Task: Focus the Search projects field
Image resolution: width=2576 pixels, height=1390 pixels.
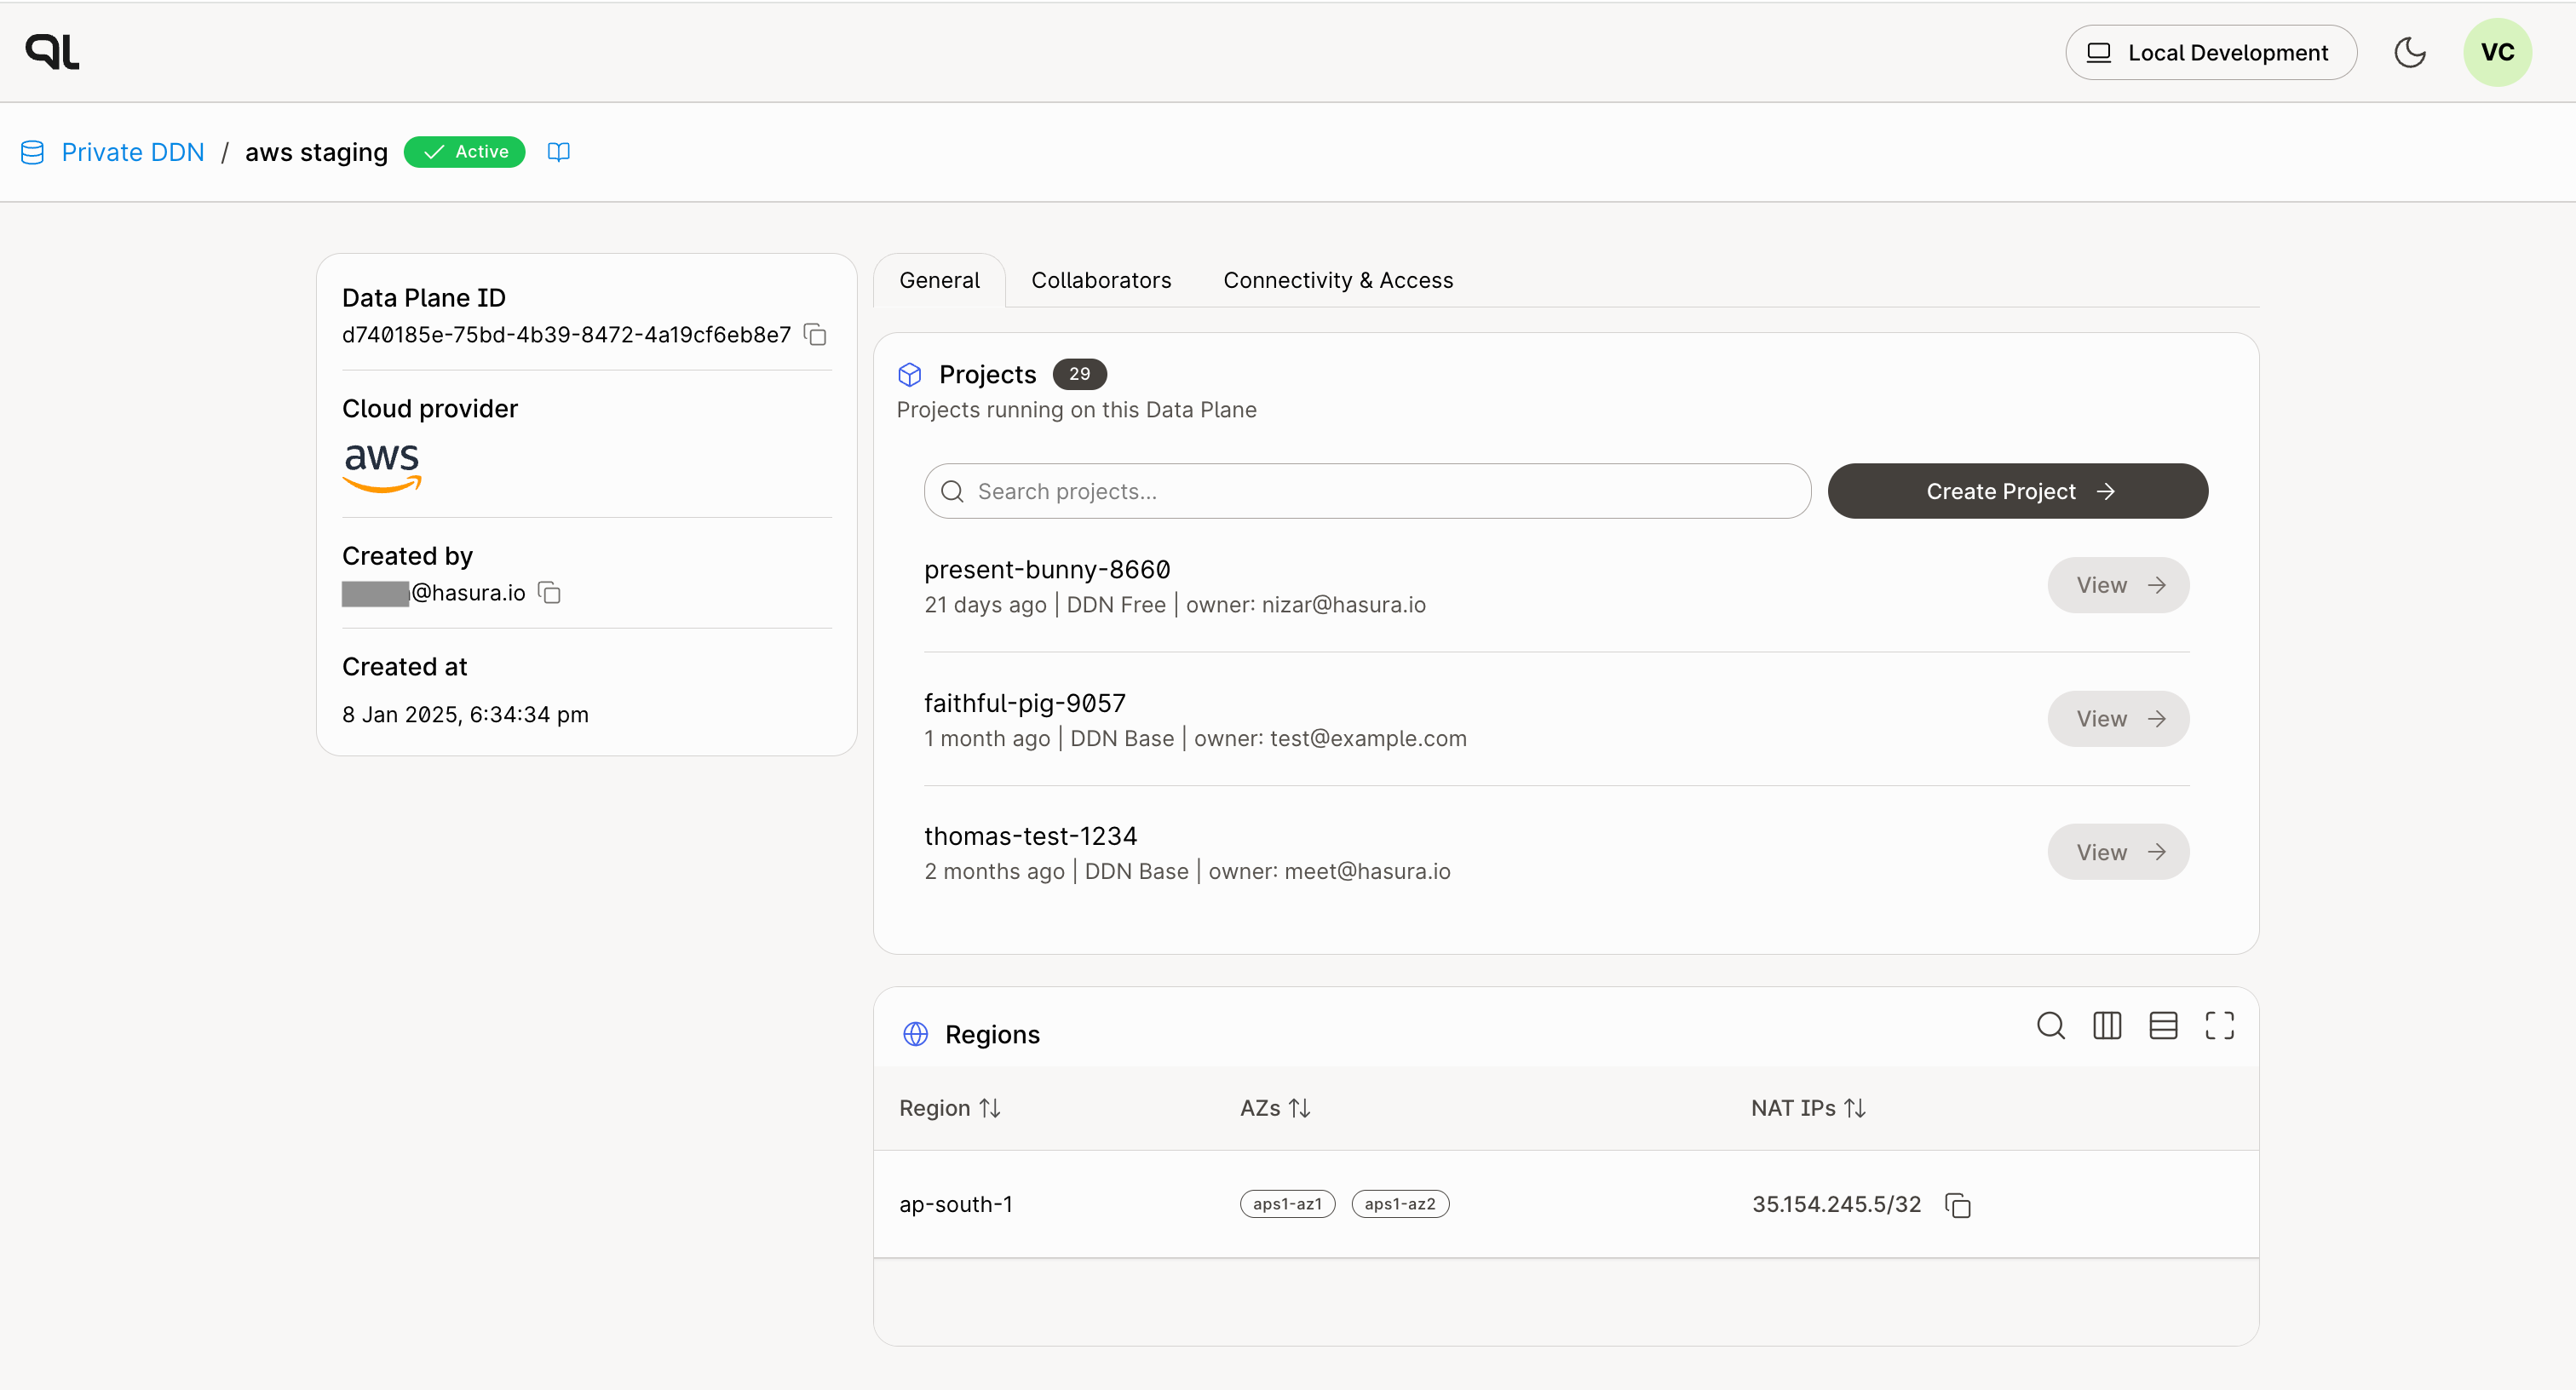Action: (x=1367, y=491)
